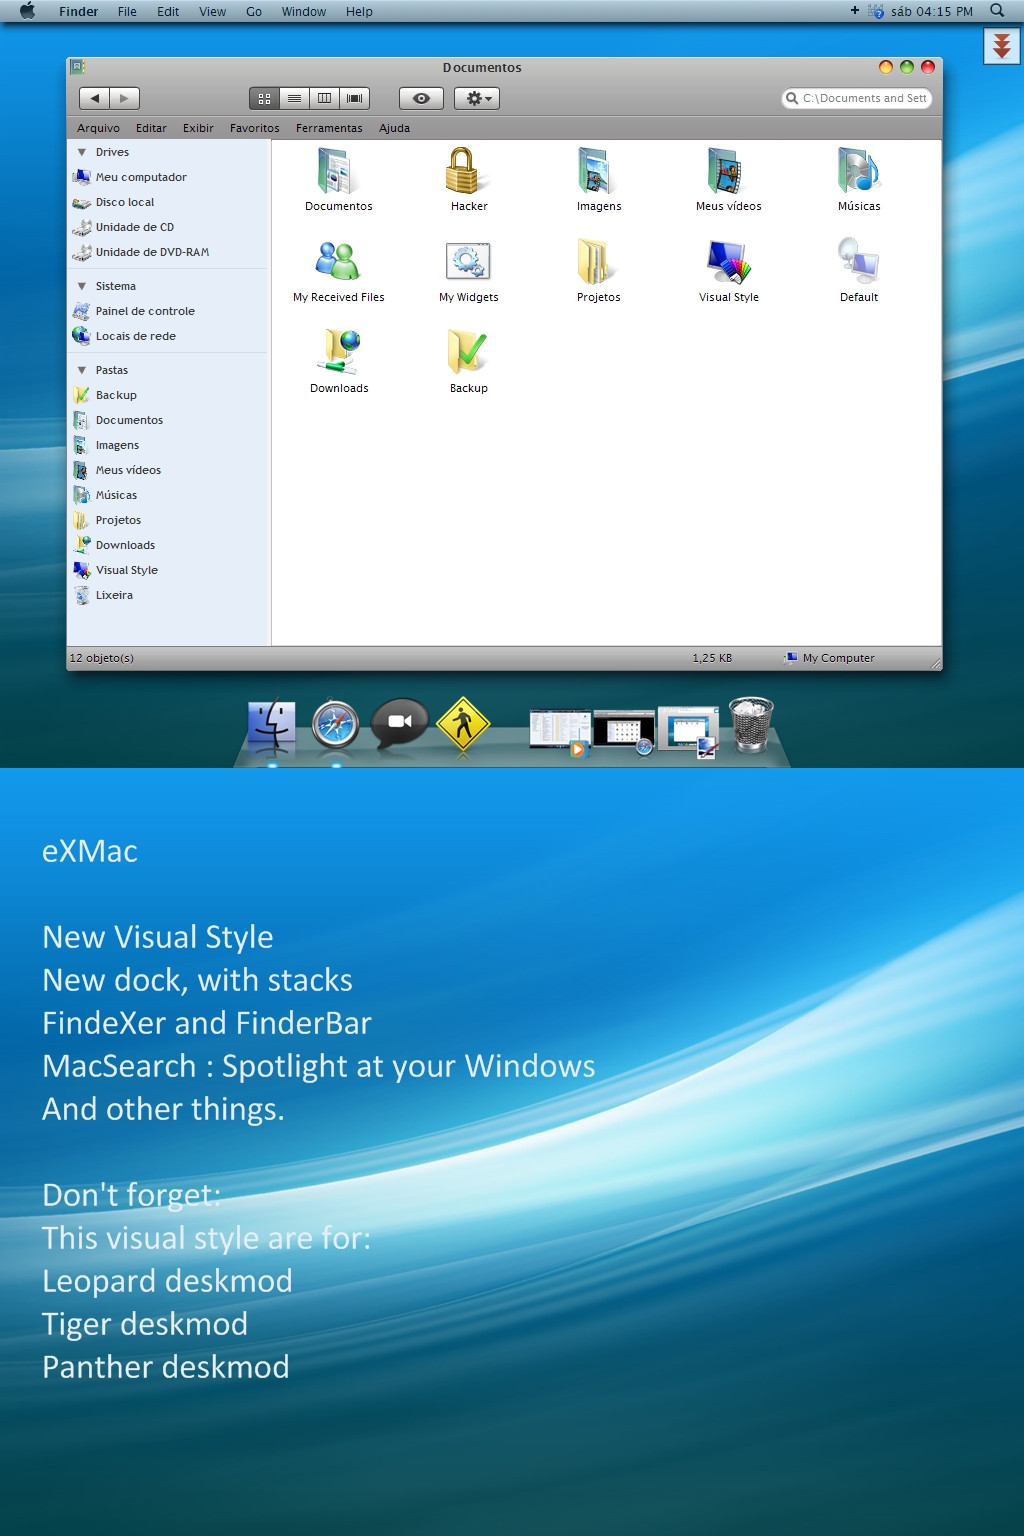Open the Downloads folder icon in file pane
Screen dimensions: 1024x1536
coord(340,352)
